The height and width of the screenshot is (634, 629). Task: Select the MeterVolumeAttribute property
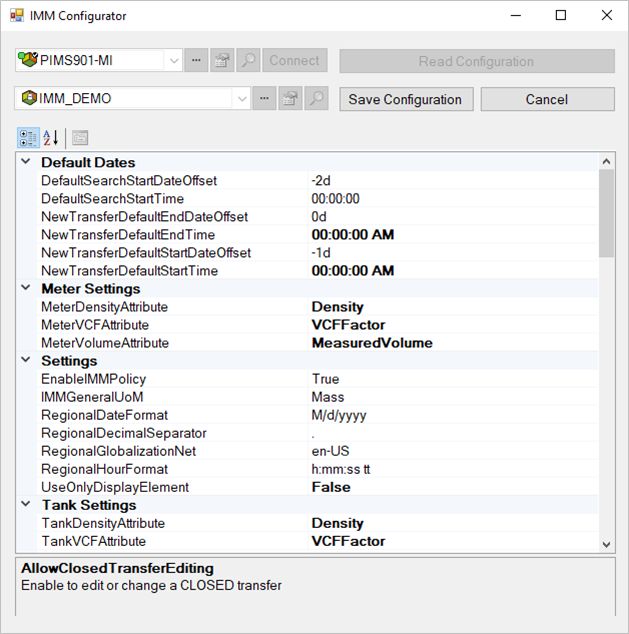pos(105,343)
